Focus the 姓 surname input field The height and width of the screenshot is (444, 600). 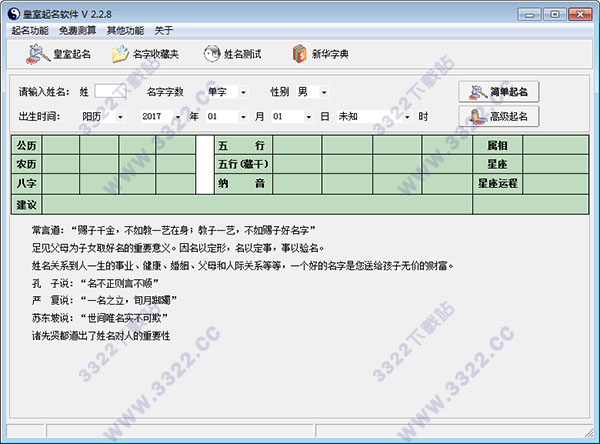110,91
